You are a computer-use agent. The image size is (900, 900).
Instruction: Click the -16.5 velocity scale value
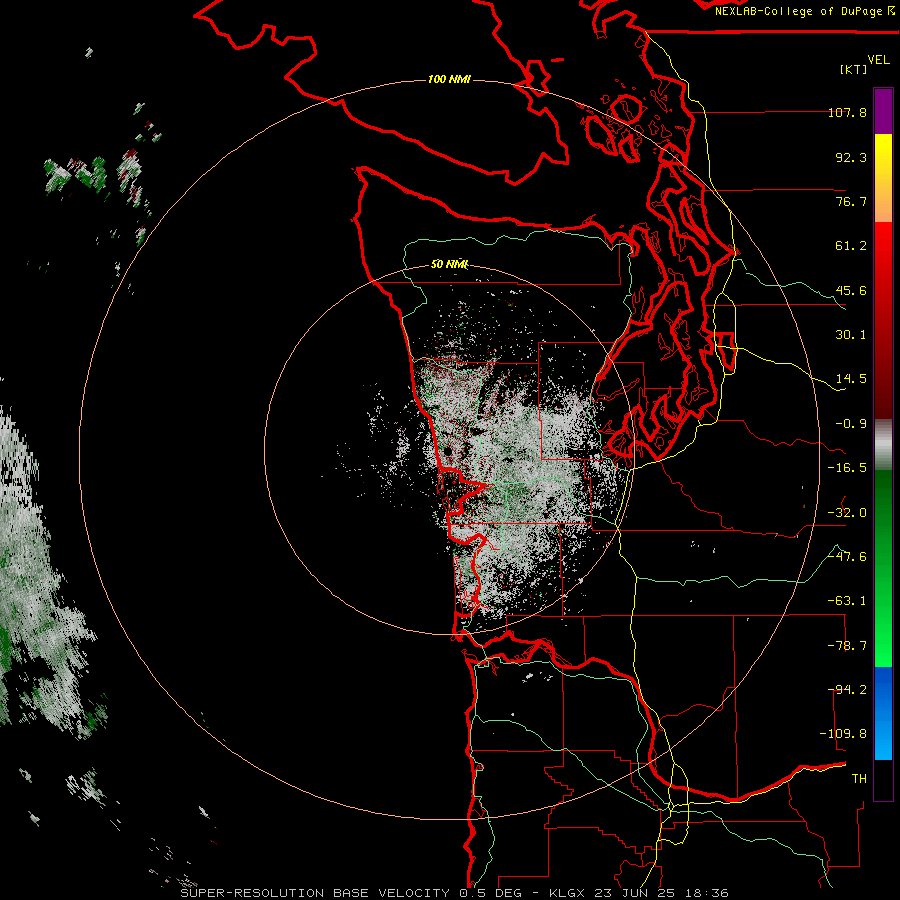click(x=847, y=468)
